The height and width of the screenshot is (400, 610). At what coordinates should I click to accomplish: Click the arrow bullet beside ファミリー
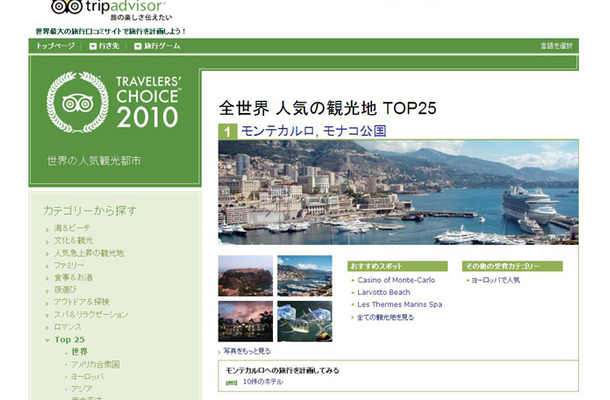[47, 267]
